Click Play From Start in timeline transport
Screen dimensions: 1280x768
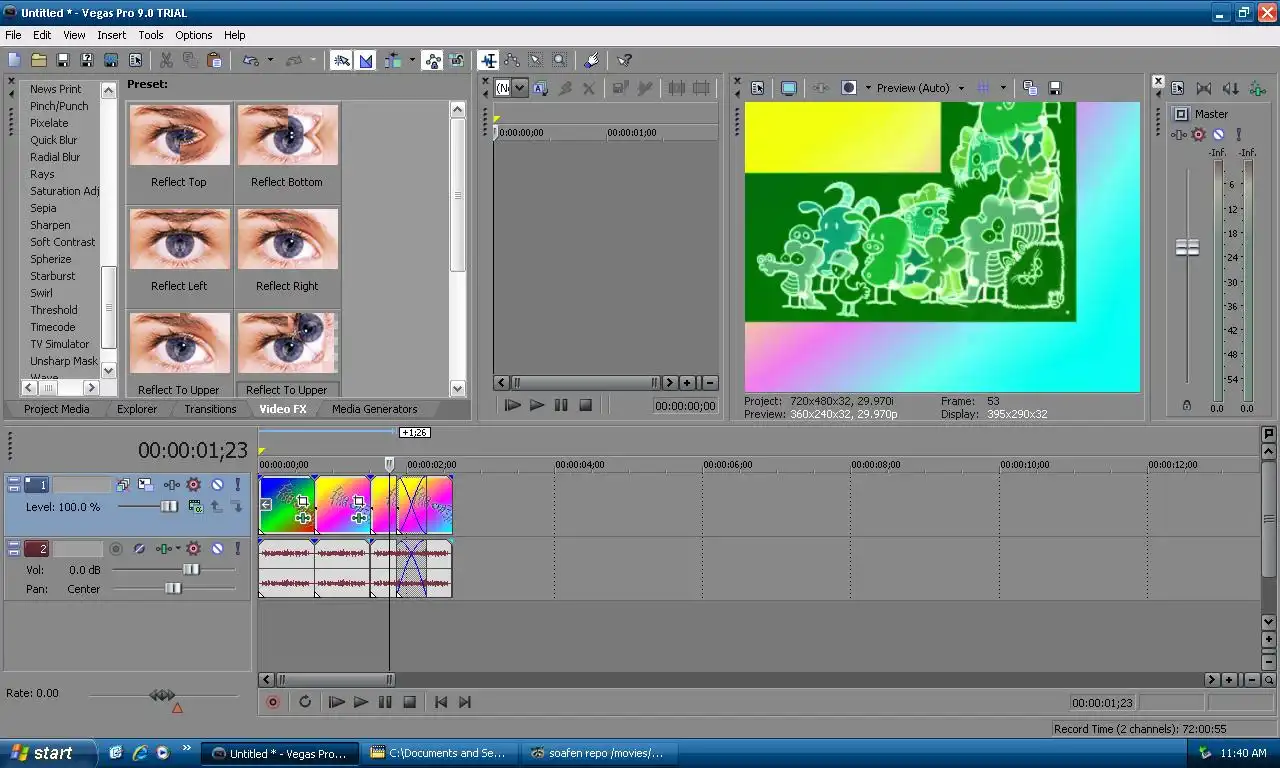337,702
